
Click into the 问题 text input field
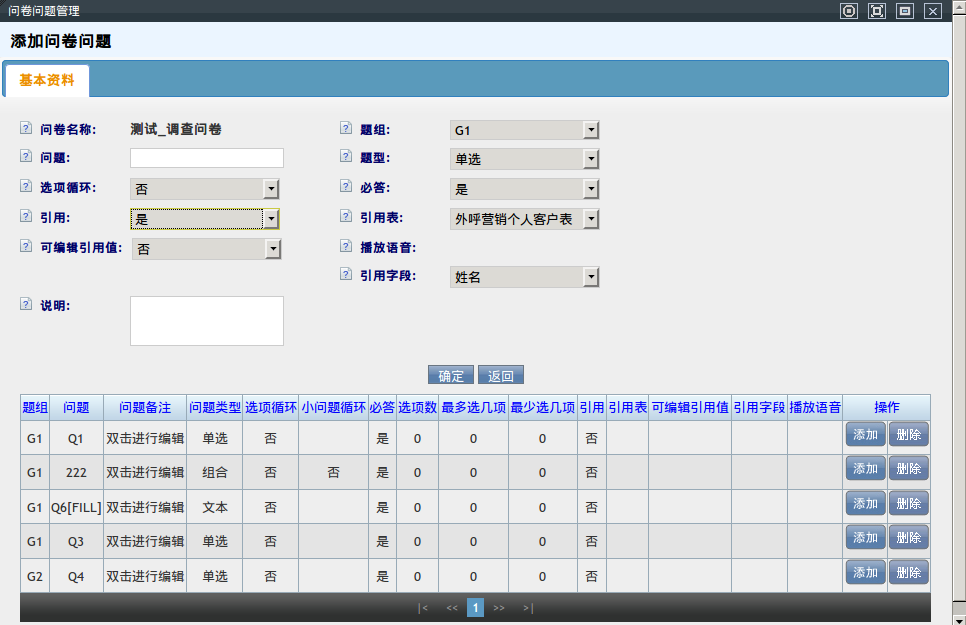[207, 158]
